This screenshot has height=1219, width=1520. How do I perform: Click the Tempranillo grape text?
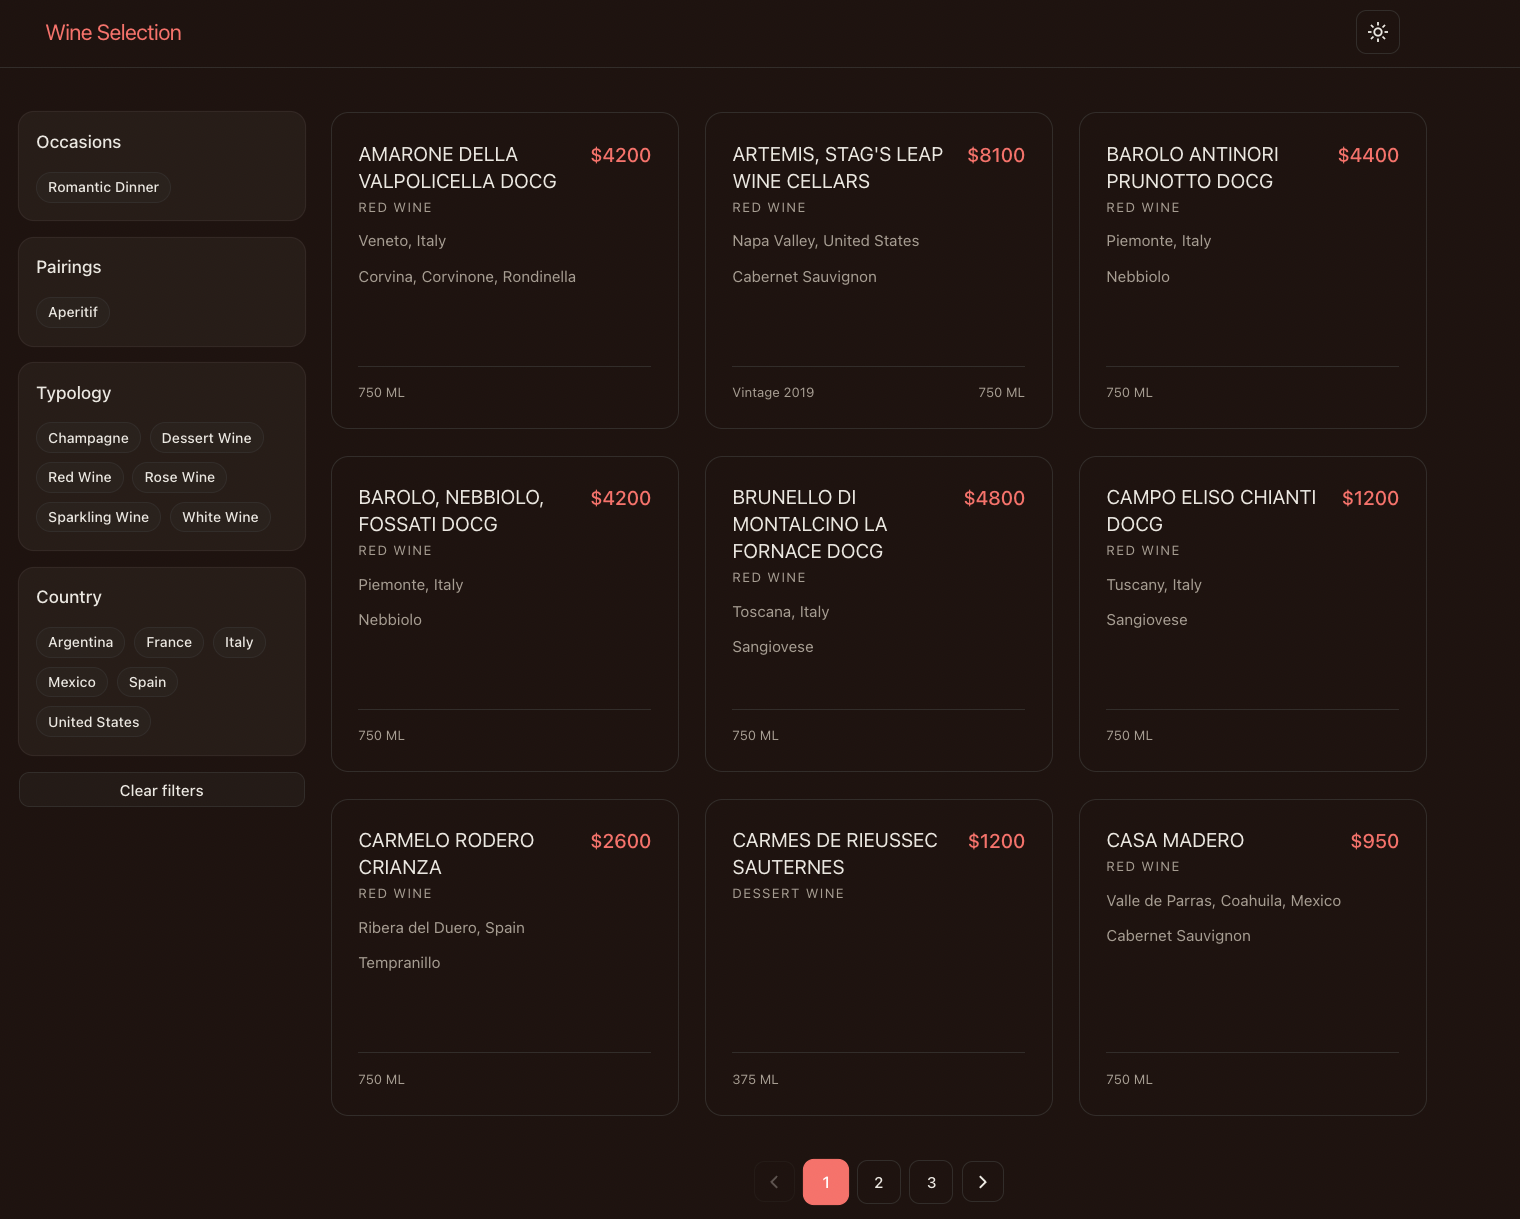pos(399,963)
